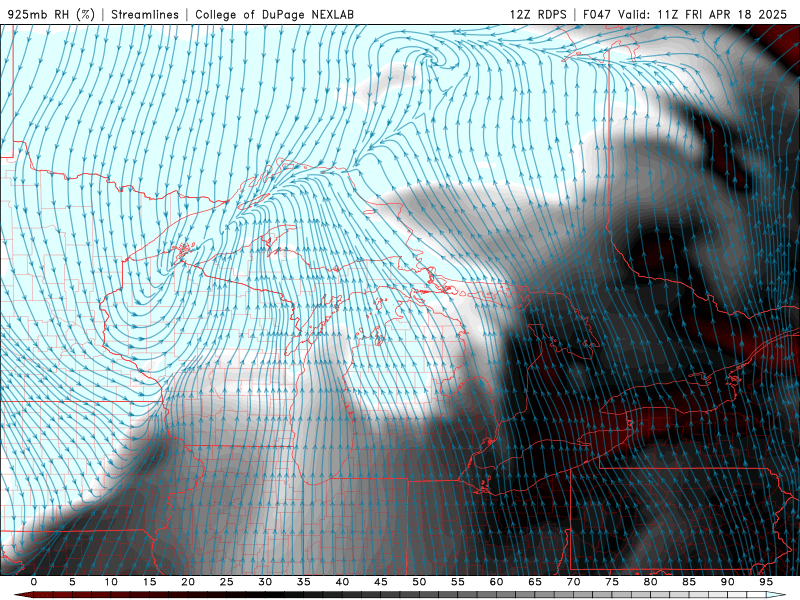The width and height of the screenshot is (800, 600).
Task: Select the '35' colorbar scale label
Action: [x=304, y=582]
